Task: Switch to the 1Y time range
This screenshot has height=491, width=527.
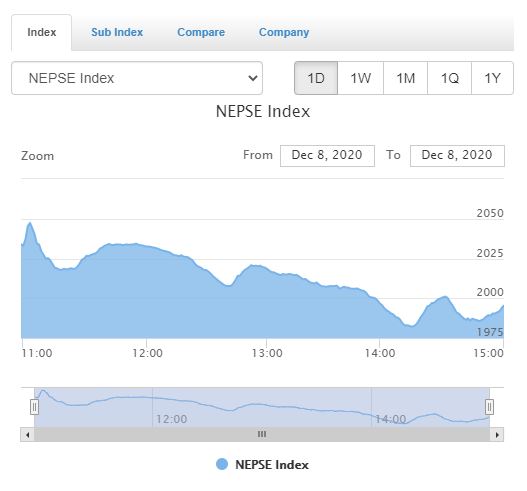Action: (492, 78)
